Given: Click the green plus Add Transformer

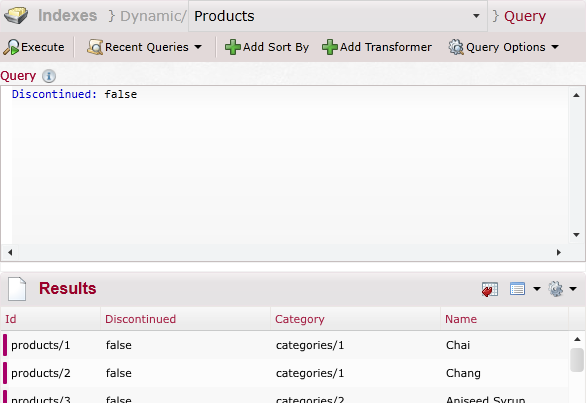Looking at the screenshot, I should click(x=330, y=47).
